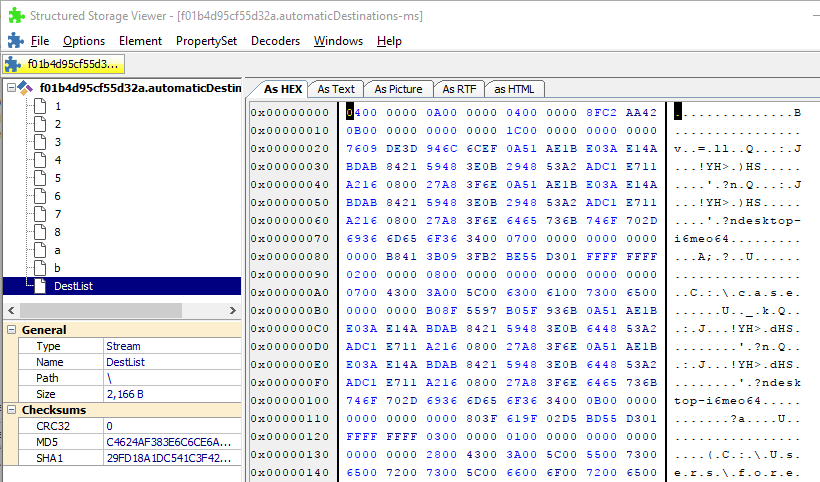Viewport: 820px width, 482px height.
Task: Click the MD5 property label
Action: pyautogui.click(x=47, y=442)
